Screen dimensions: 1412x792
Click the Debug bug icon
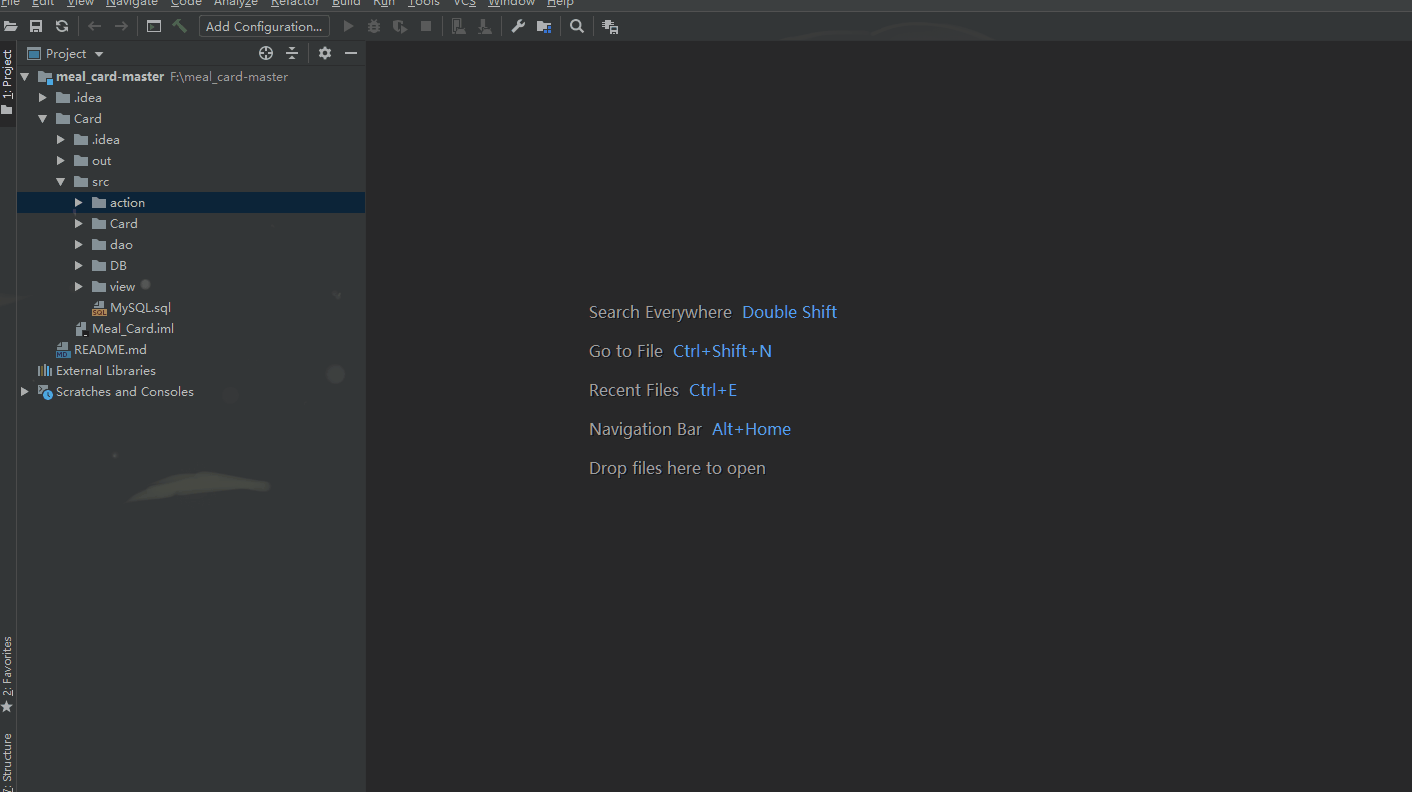374,26
